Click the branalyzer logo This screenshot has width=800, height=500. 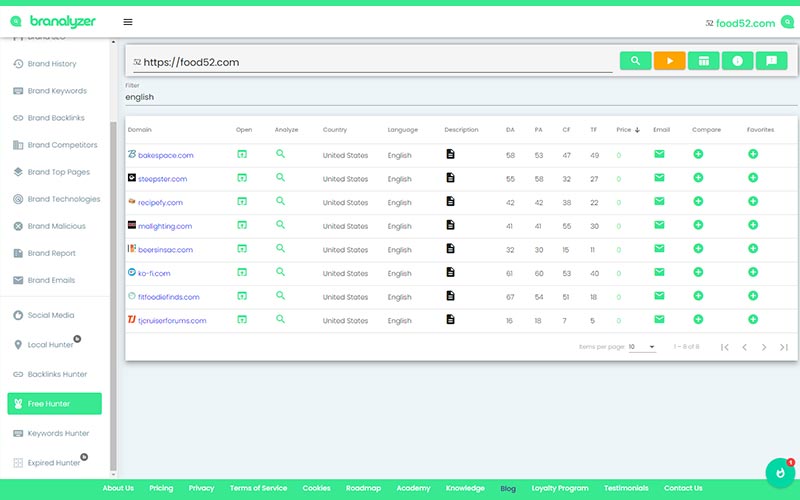[53, 21]
